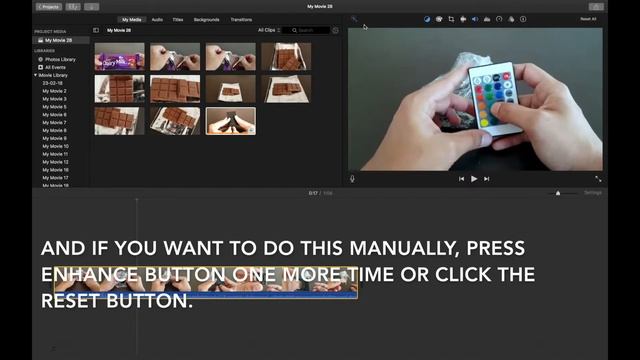Select the purple Dairy Milk wrapper clip

pos(120,57)
